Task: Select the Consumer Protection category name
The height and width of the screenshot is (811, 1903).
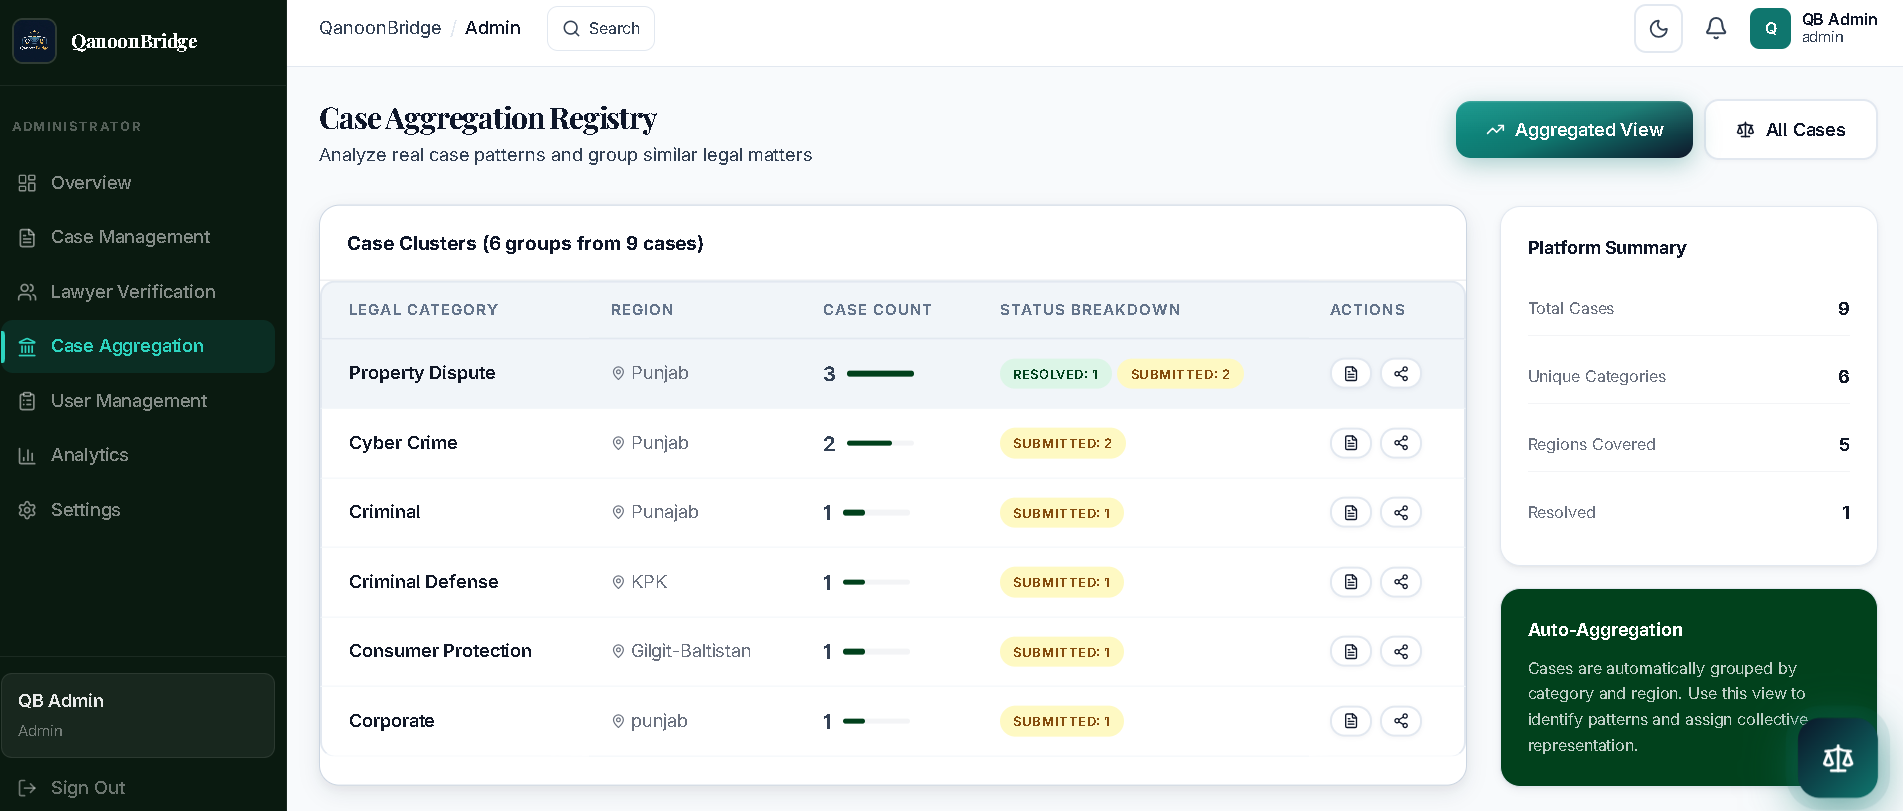Action: click(440, 651)
